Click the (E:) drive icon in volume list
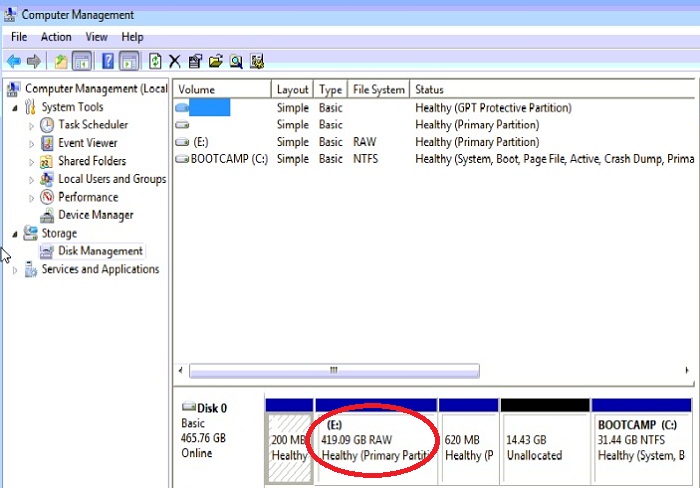 182,142
